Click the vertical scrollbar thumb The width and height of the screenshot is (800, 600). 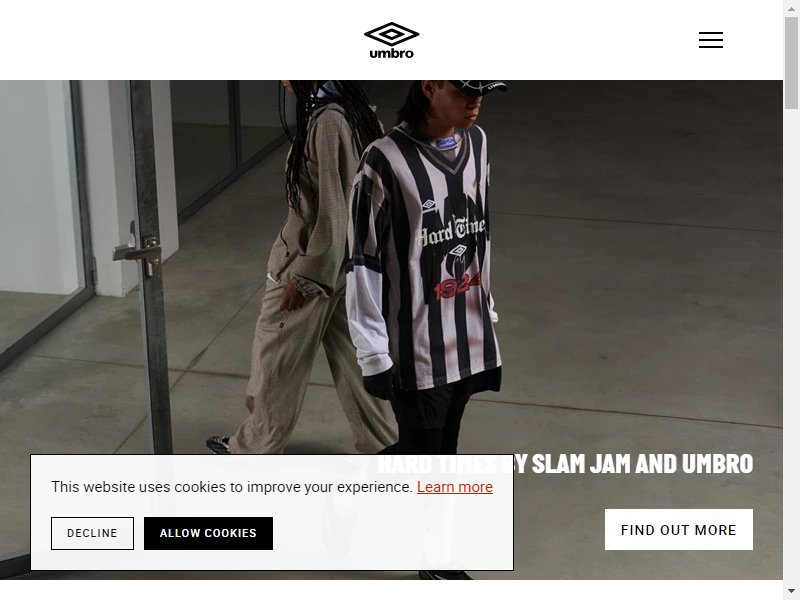[791, 63]
